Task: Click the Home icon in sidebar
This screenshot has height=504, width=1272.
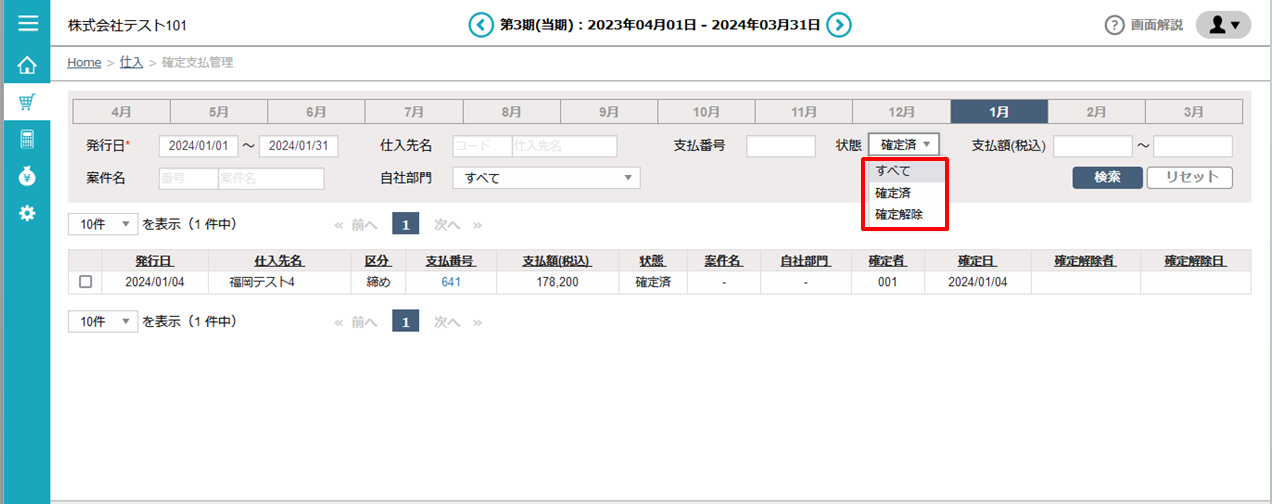Action: click(x=27, y=66)
